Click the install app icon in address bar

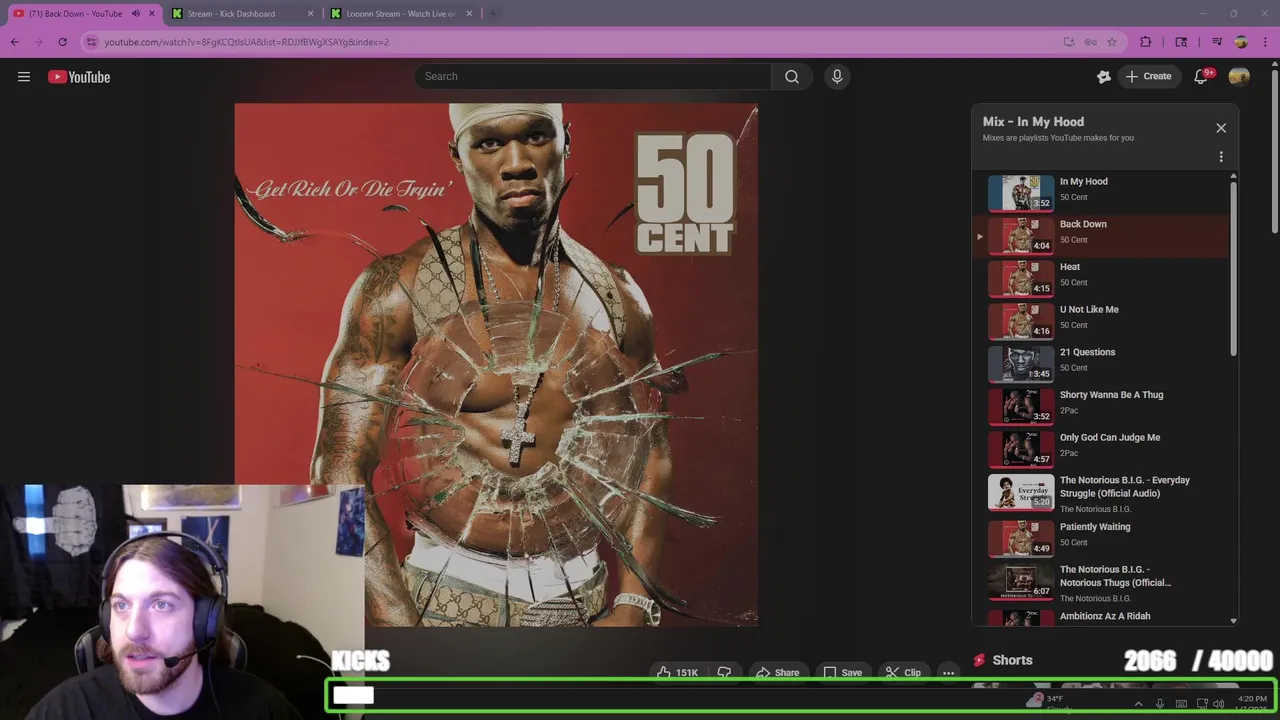point(1069,42)
